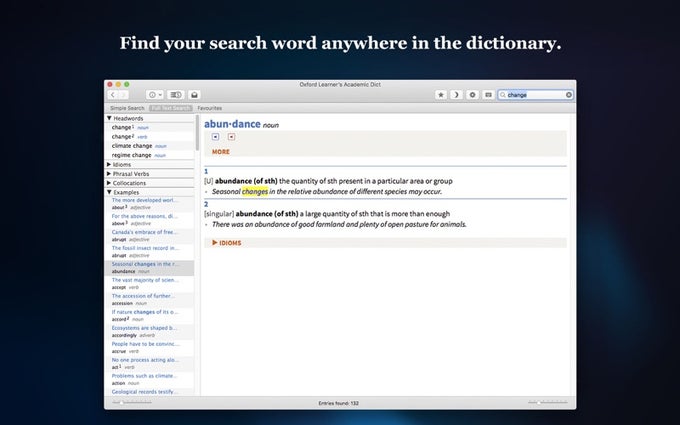
Task: Switch to the Simple Search tab
Action: click(x=127, y=108)
